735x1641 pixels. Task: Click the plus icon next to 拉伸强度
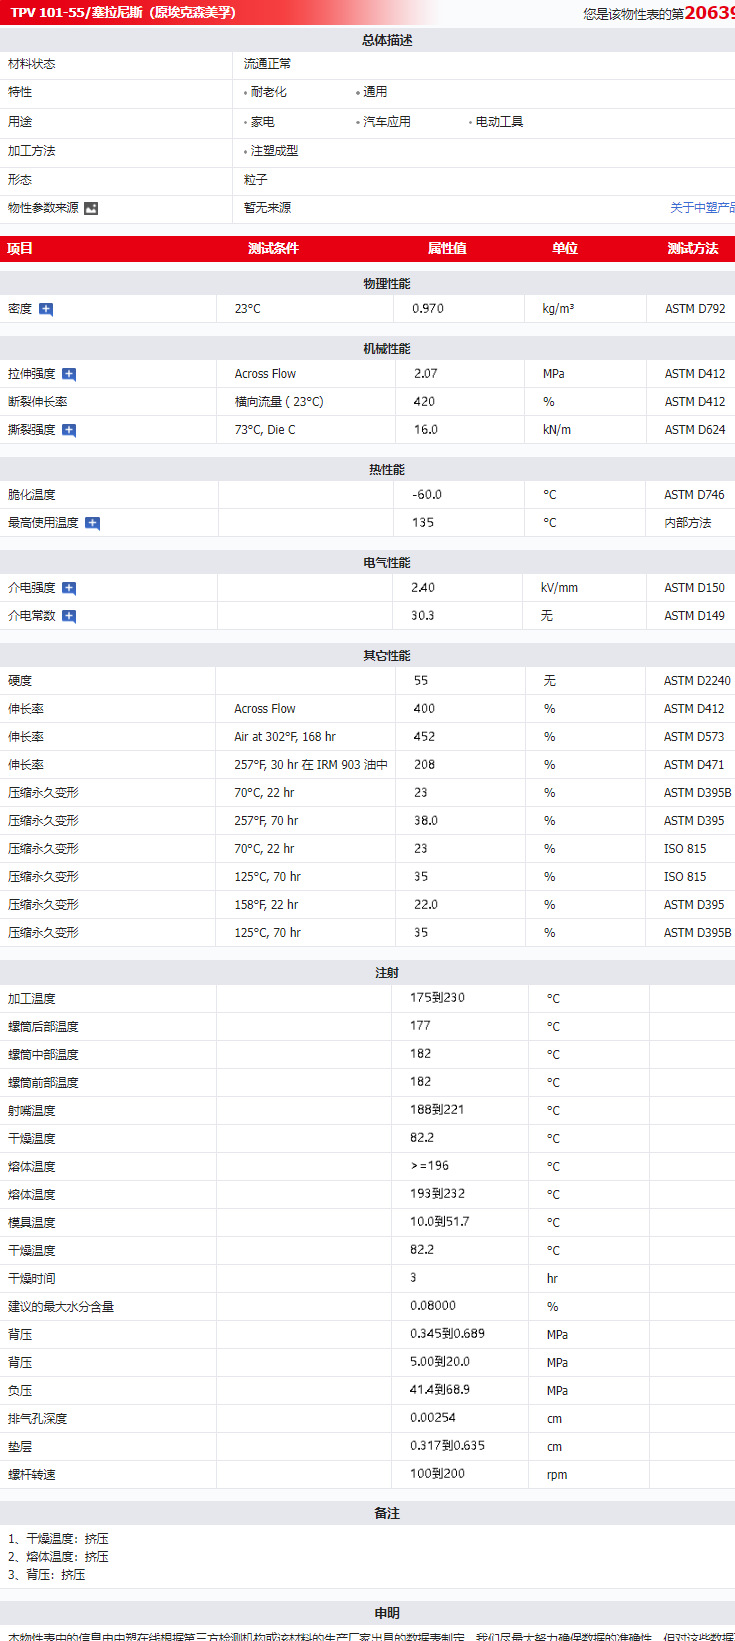coord(69,374)
